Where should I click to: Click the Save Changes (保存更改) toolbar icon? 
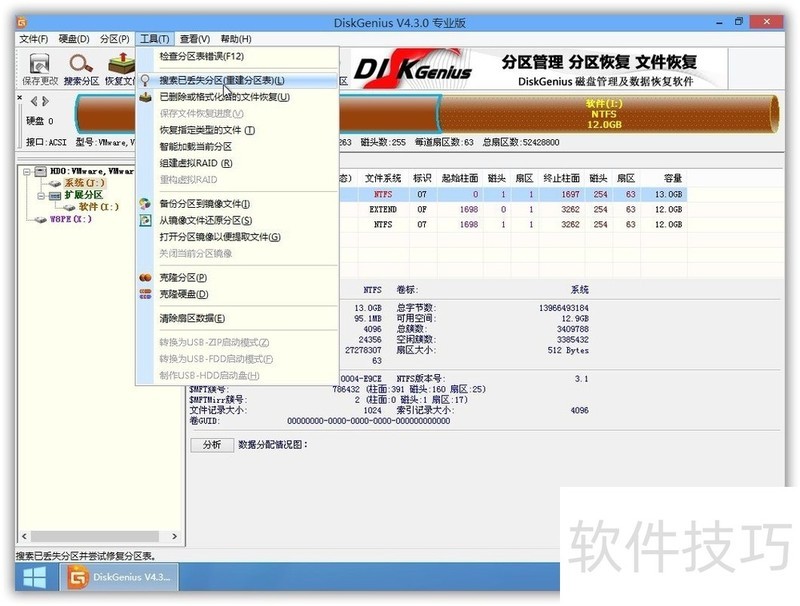pos(39,64)
